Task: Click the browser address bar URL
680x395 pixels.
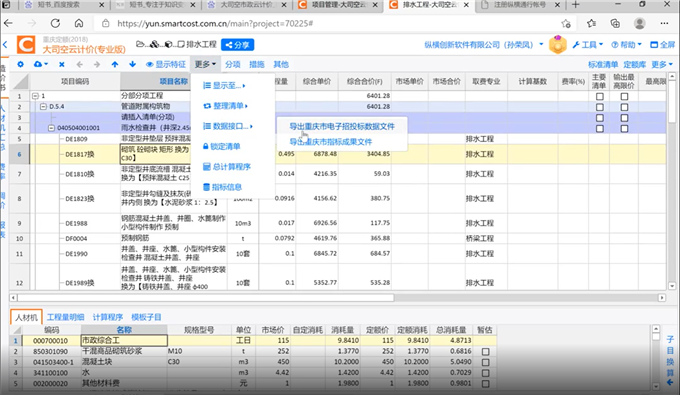Action: click(215, 23)
